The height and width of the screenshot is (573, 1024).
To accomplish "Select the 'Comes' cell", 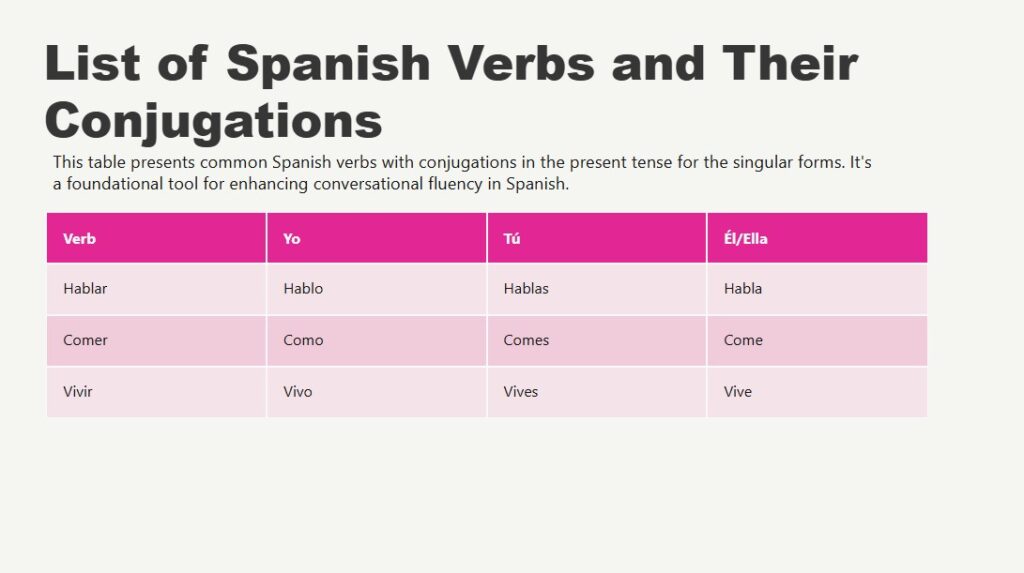I will [x=596, y=340].
